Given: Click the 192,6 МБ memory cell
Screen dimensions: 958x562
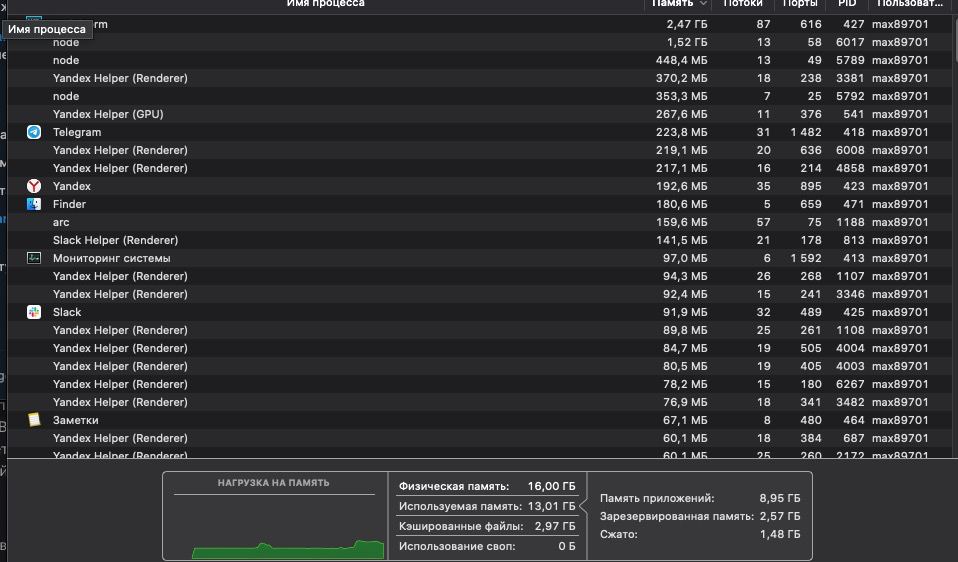Looking at the screenshot, I should click(682, 186).
